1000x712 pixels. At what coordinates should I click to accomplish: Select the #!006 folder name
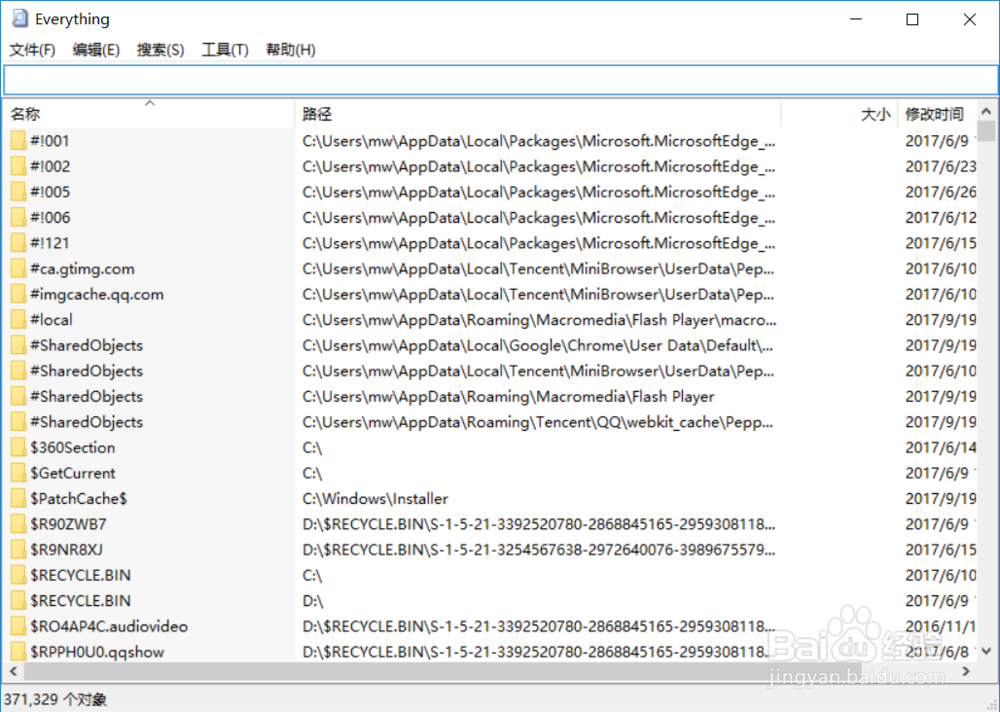point(50,218)
